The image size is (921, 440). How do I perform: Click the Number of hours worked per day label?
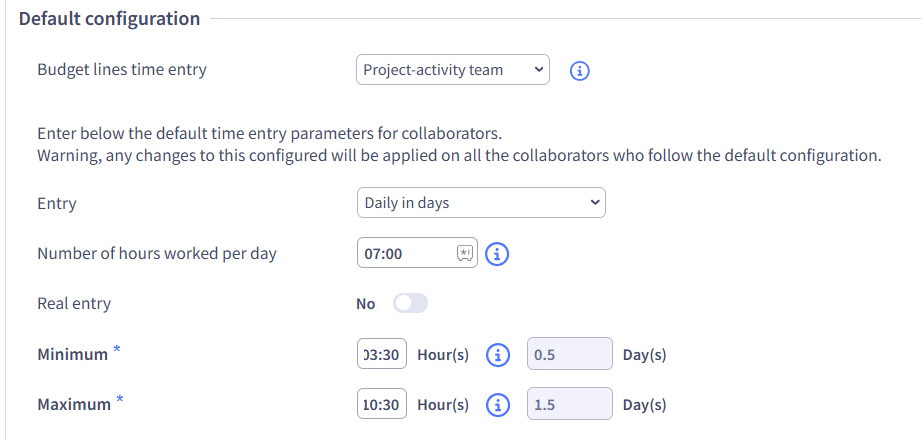(x=157, y=254)
